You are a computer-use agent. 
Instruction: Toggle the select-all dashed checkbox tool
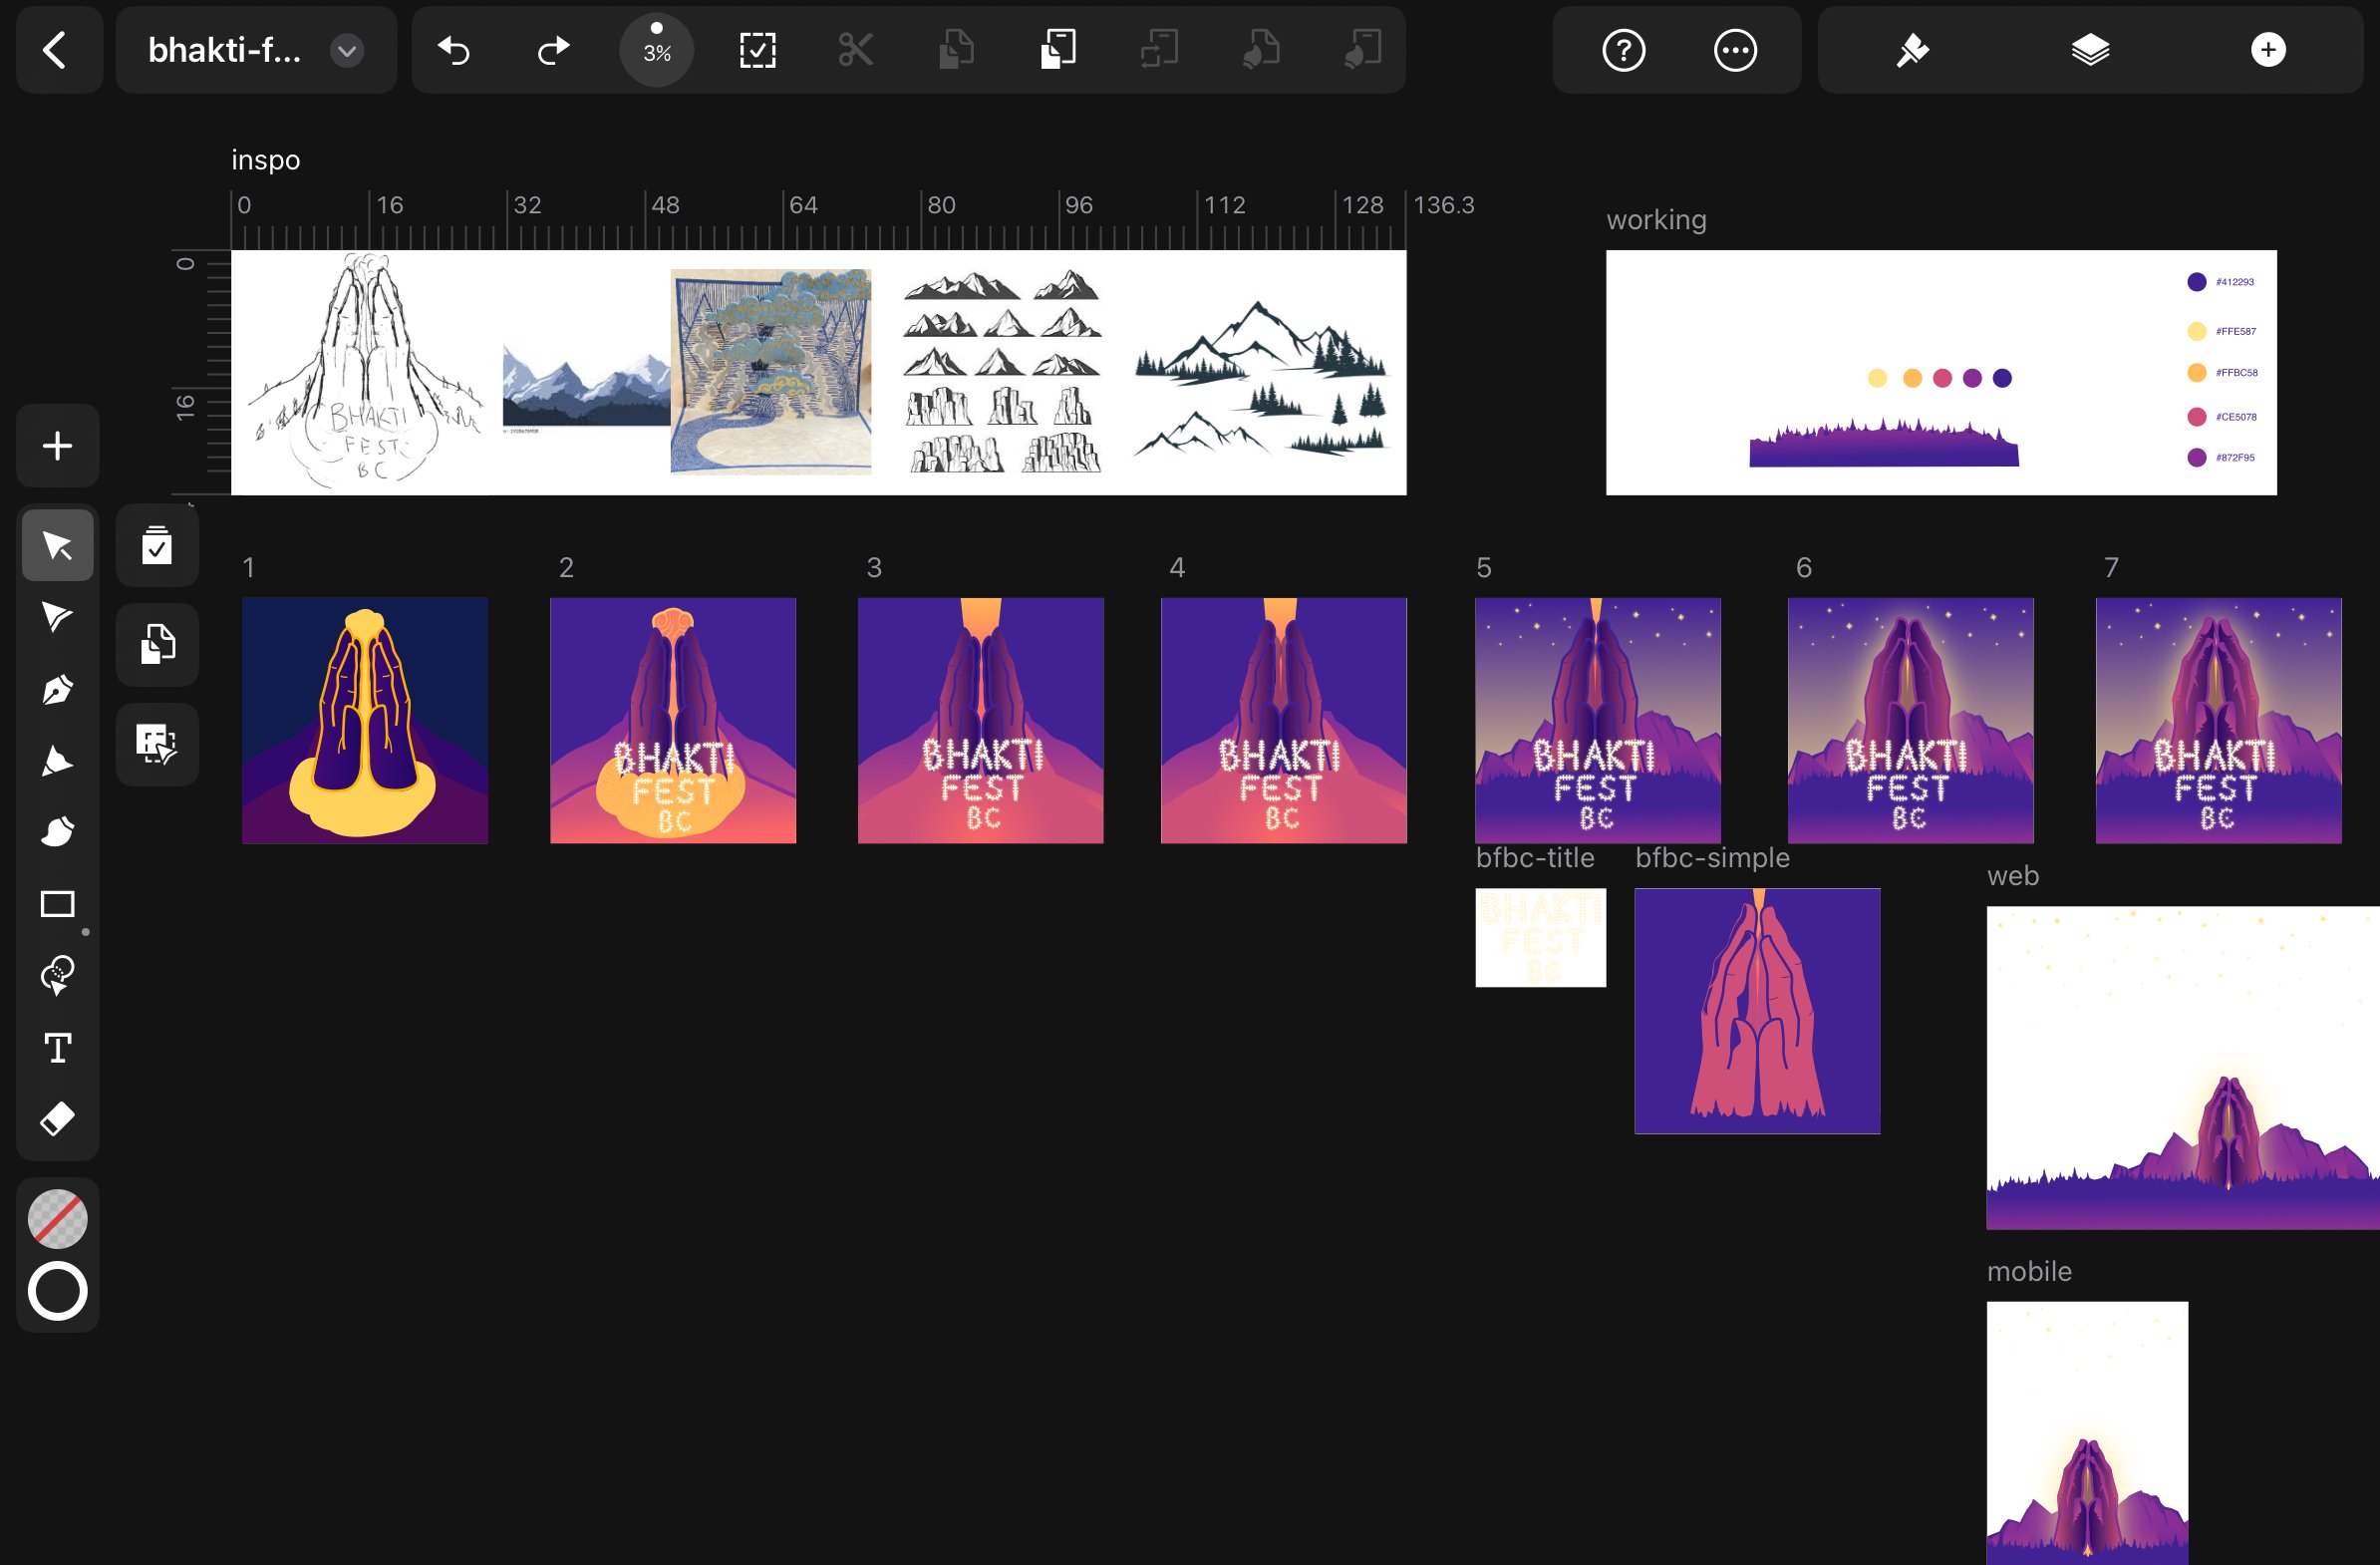(757, 50)
